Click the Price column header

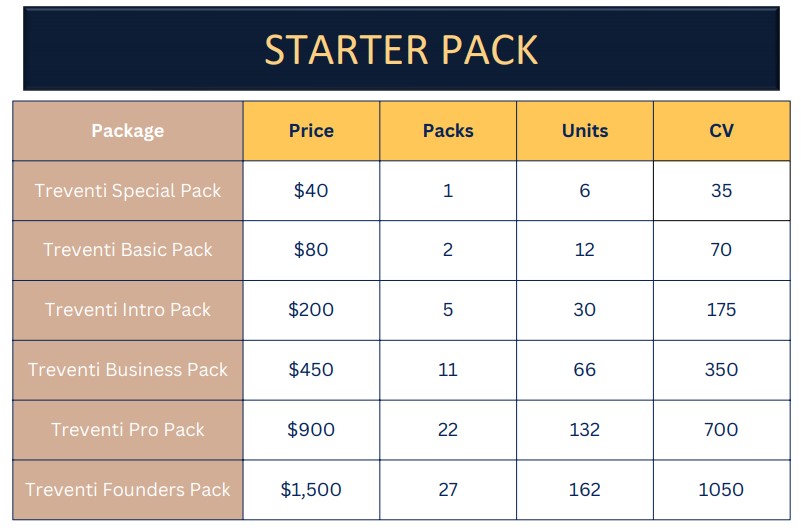point(311,131)
